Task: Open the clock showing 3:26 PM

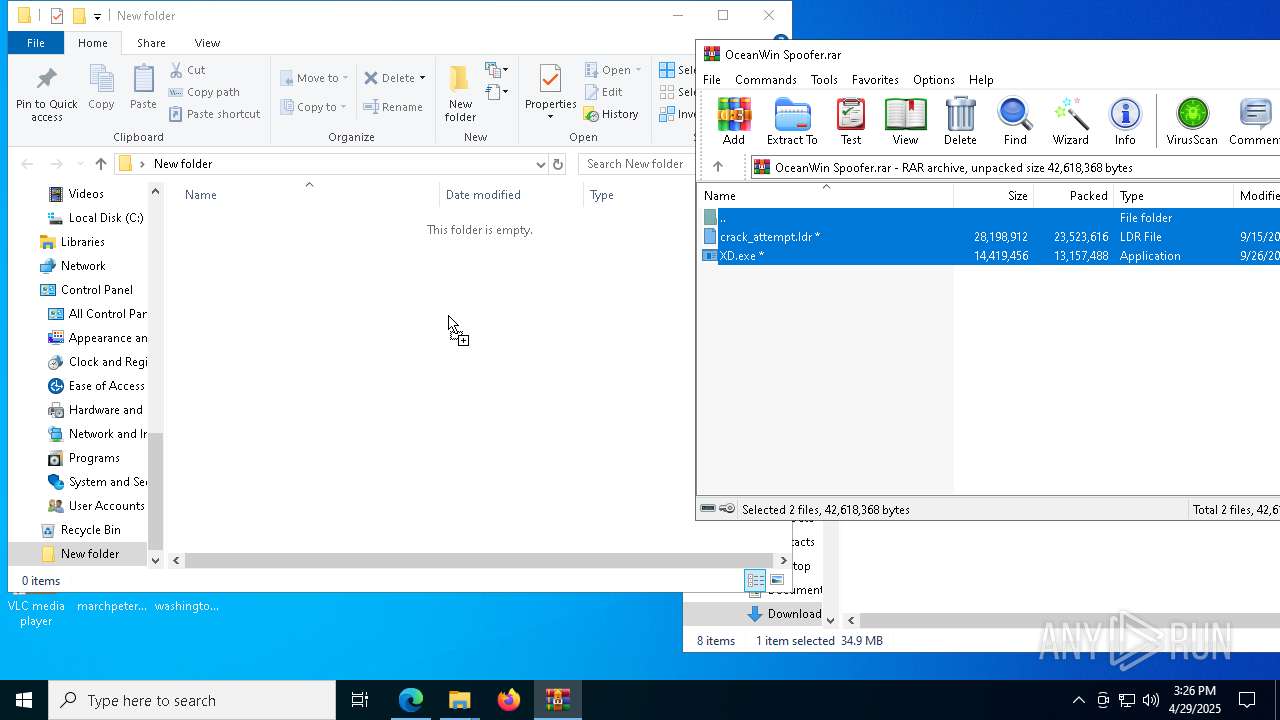Action: point(1194,700)
